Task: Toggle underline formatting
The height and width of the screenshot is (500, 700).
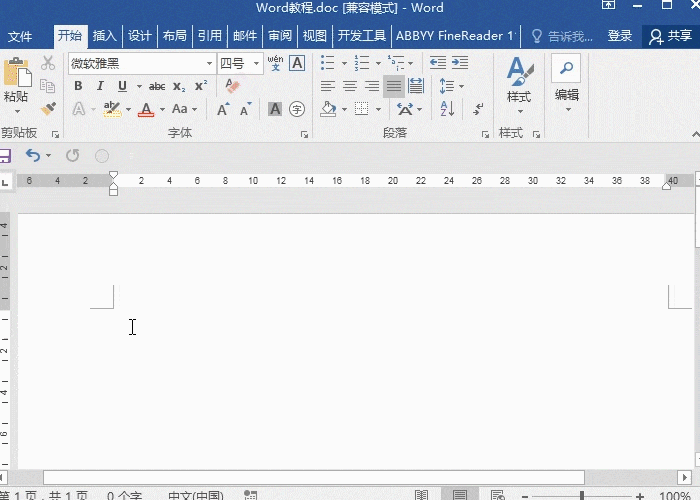Action: click(x=122, y=86)
